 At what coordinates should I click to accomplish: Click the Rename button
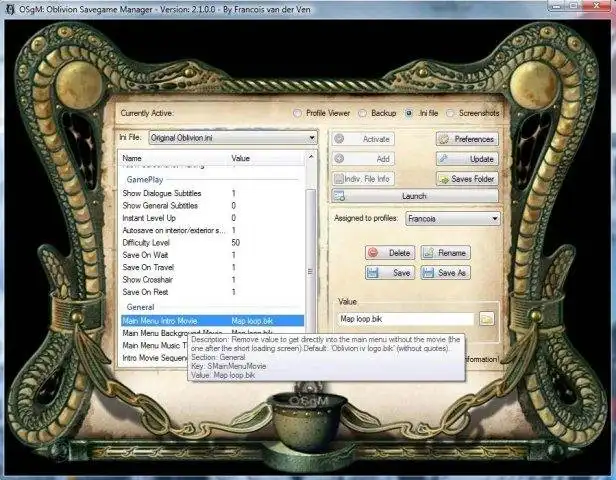click(x=446, y=253)
